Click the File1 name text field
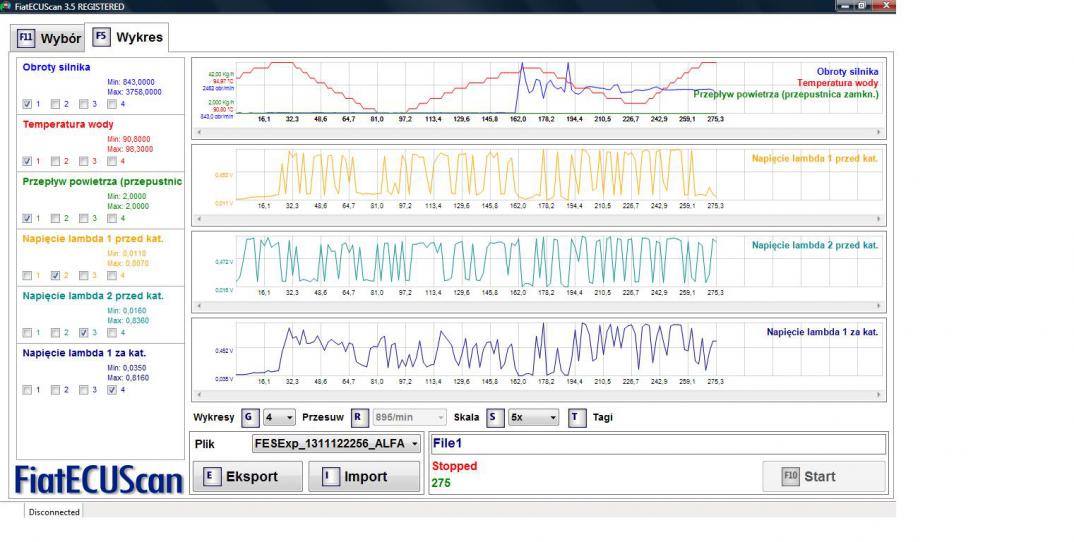 coord(657,444)
